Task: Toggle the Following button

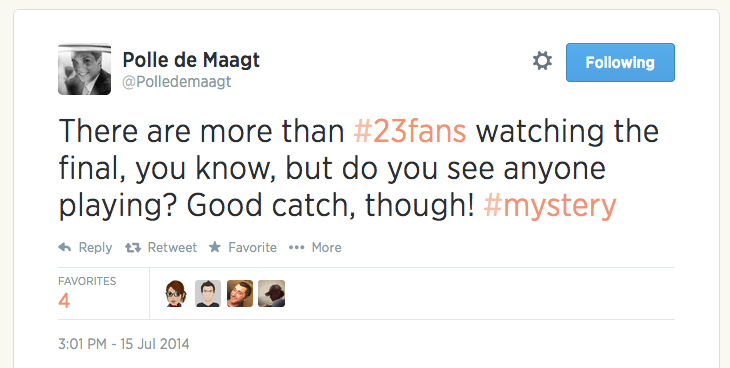Action: click(x=620, y=62)
